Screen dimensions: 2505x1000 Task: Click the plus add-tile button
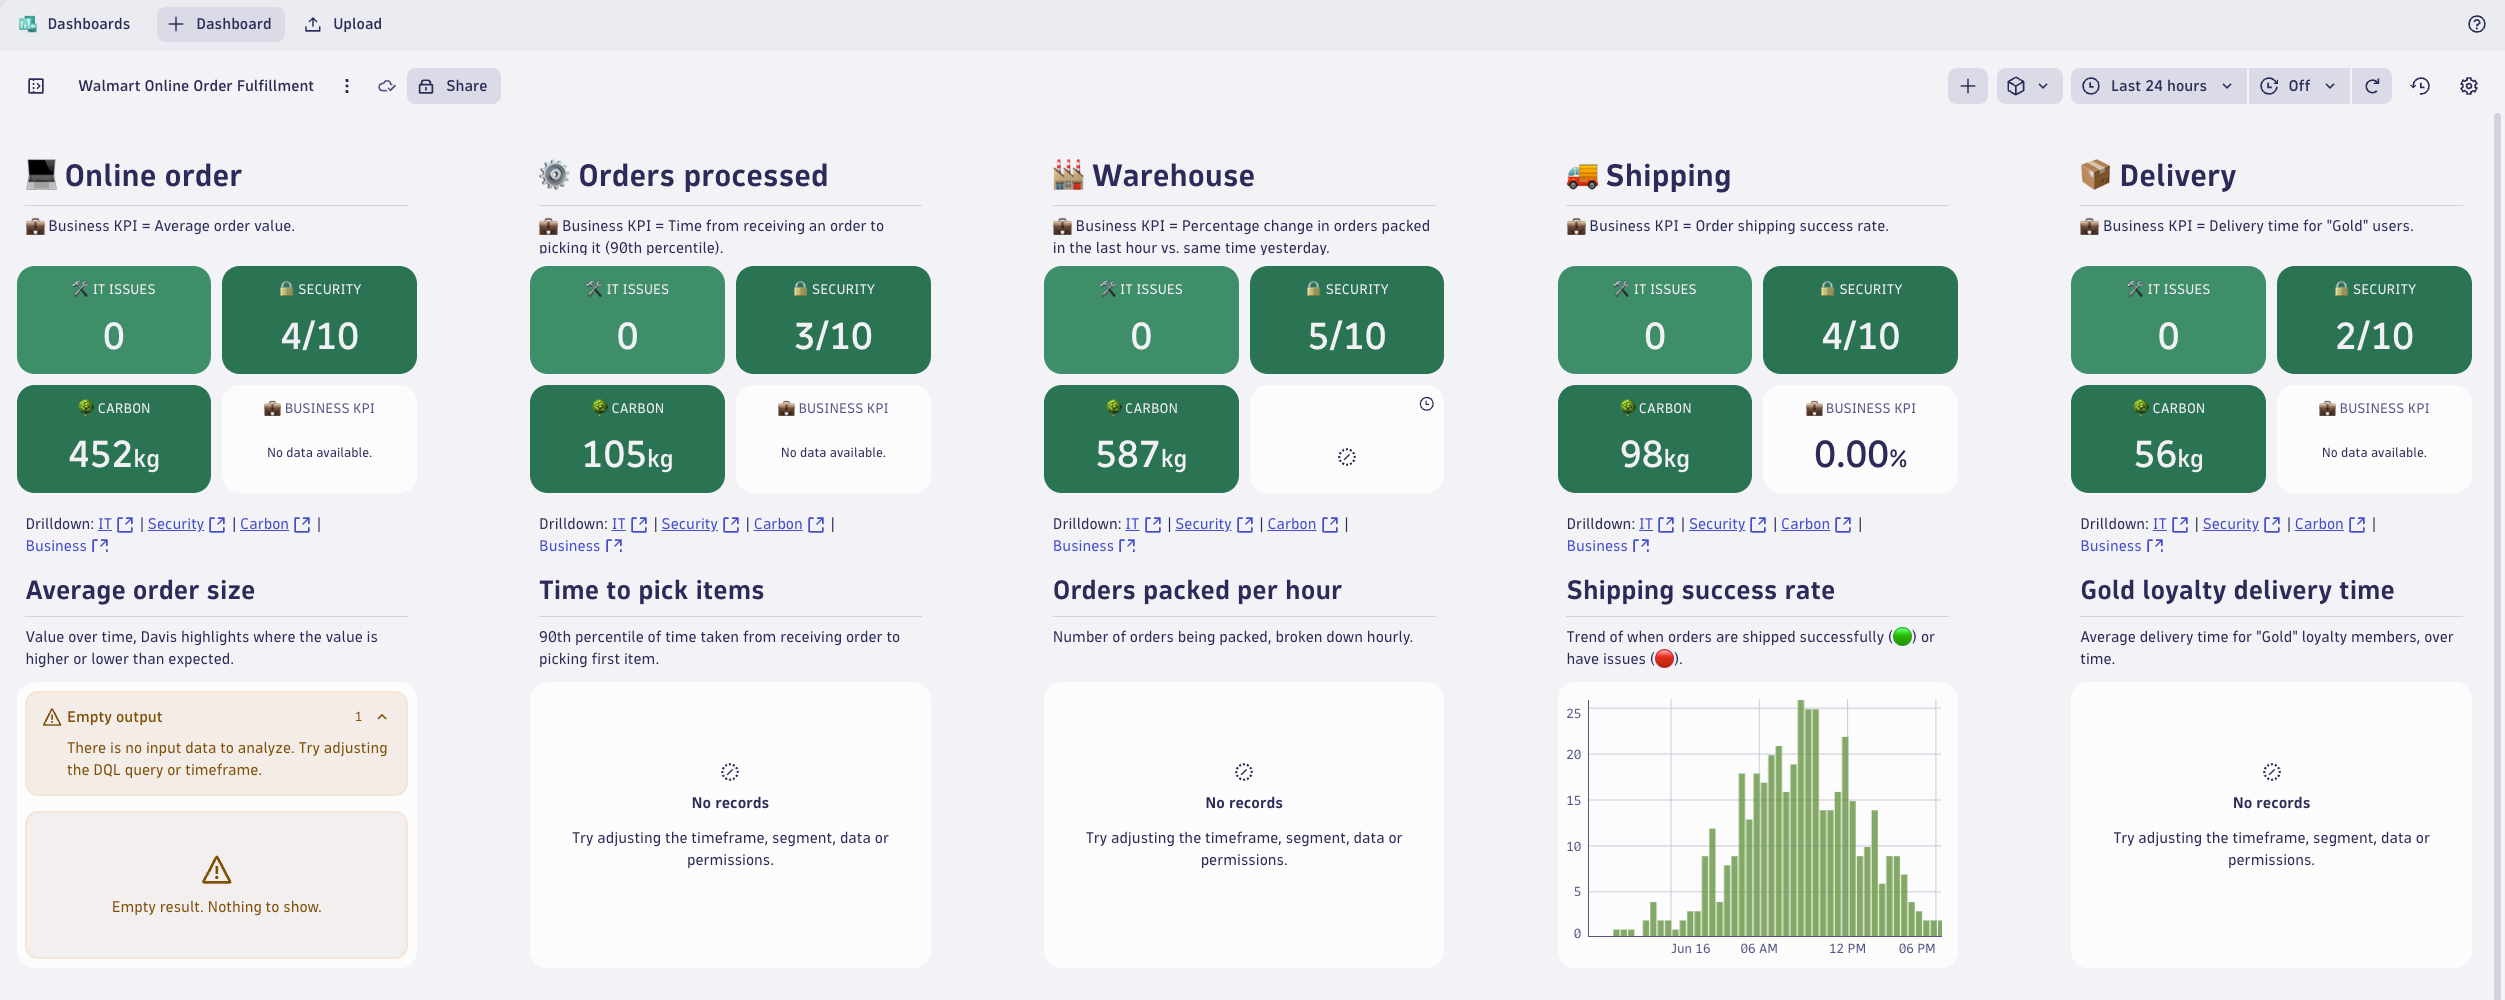point(1967,86)
